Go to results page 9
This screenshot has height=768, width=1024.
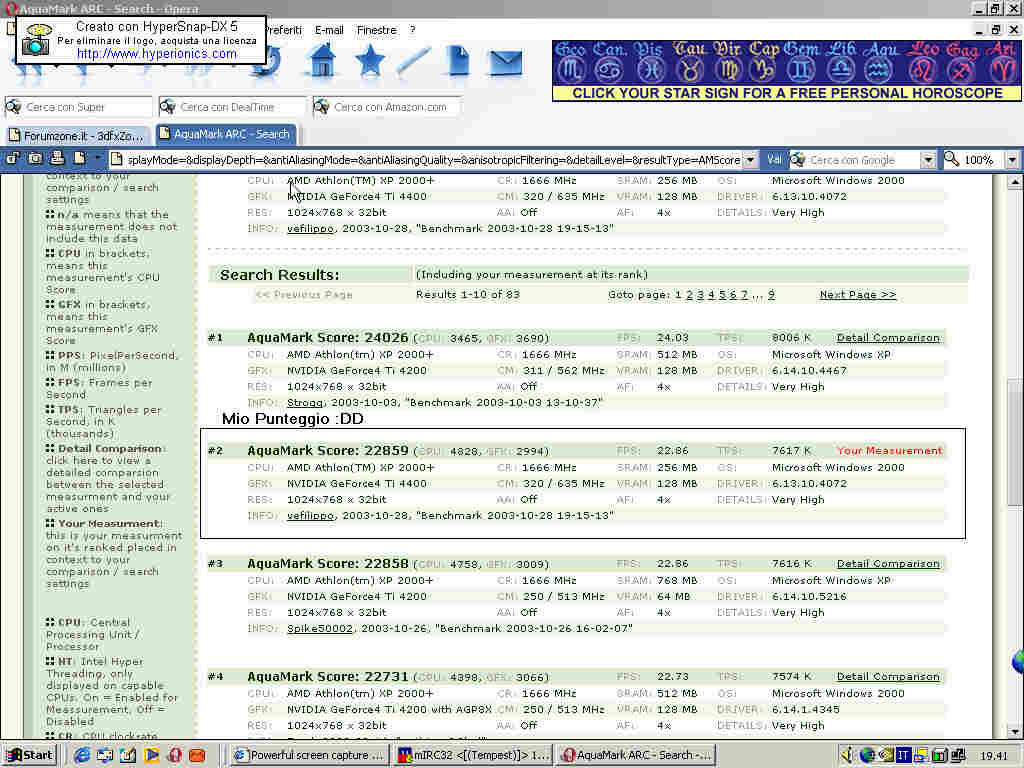coord(771,295)
